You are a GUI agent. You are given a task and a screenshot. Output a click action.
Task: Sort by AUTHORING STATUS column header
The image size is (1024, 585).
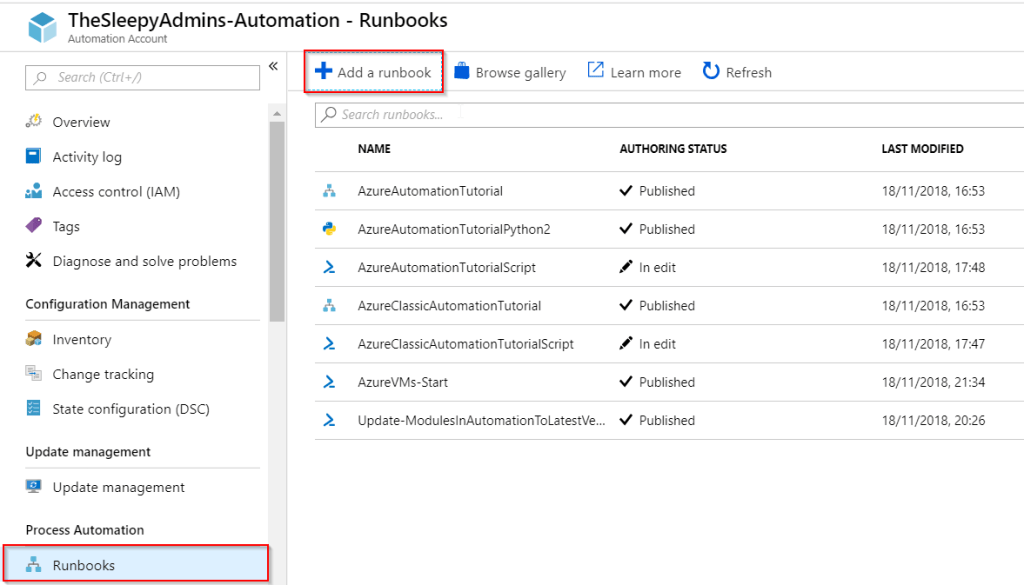point(673,149)
